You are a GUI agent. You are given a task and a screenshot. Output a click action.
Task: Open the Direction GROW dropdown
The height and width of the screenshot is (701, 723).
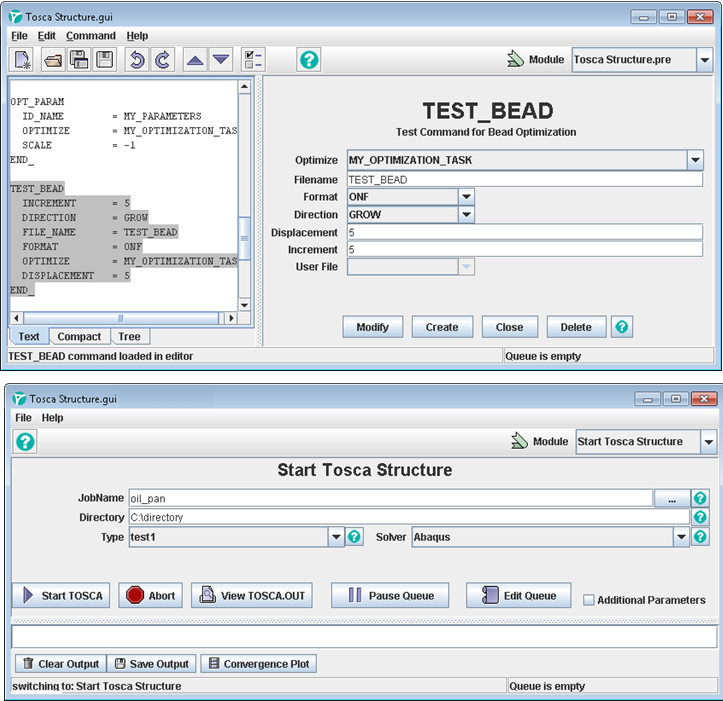pos(466,215)
